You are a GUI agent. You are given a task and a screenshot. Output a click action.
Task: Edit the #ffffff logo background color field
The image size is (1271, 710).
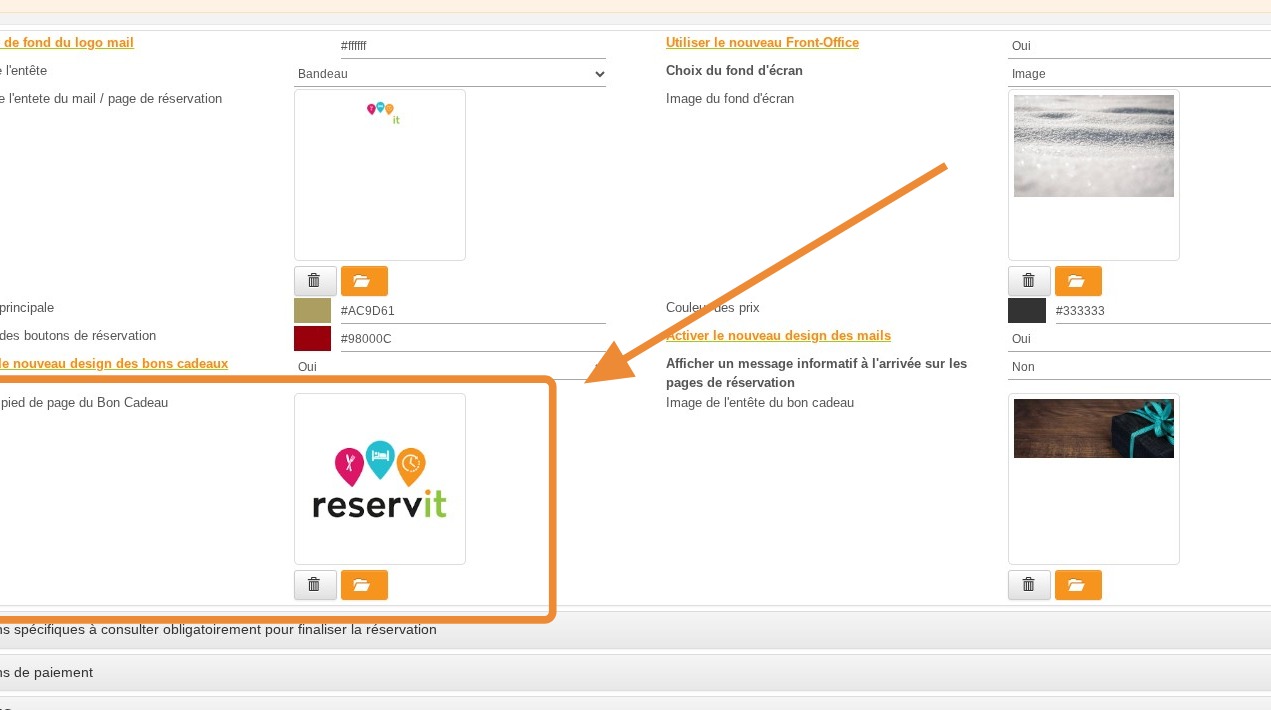point(473,46)
